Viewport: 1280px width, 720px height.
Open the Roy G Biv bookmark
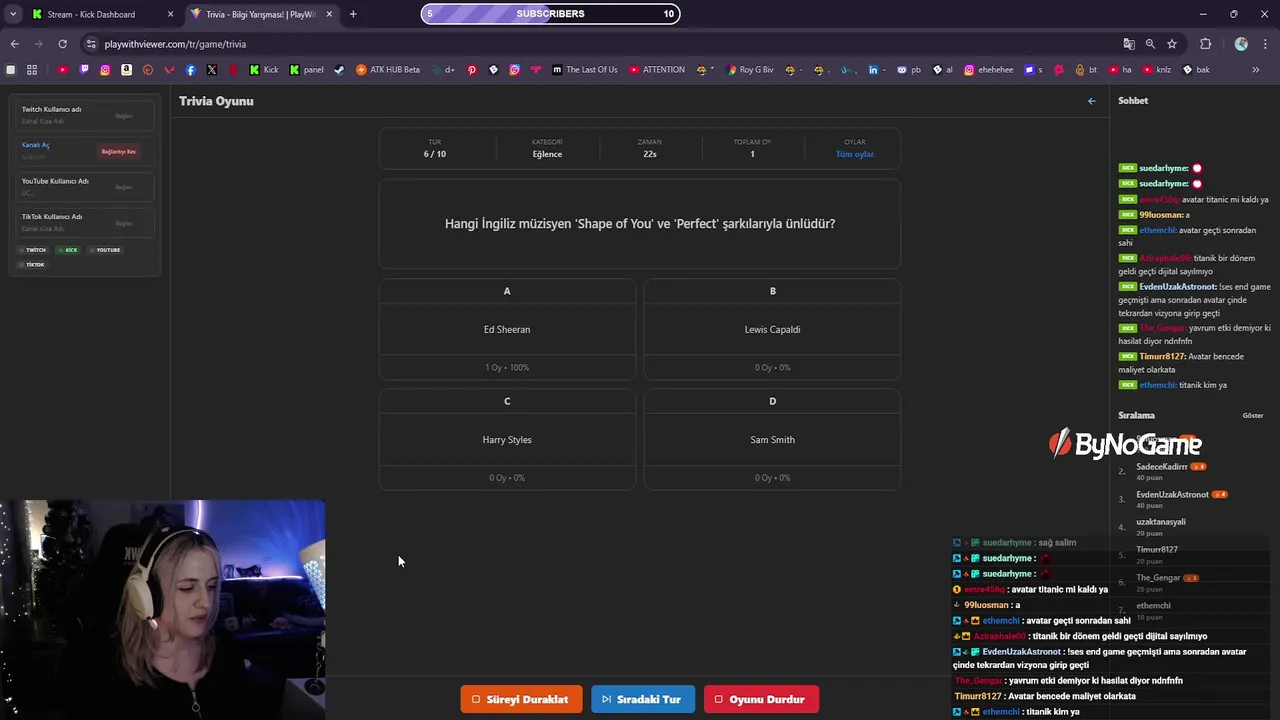coord(750,70)
